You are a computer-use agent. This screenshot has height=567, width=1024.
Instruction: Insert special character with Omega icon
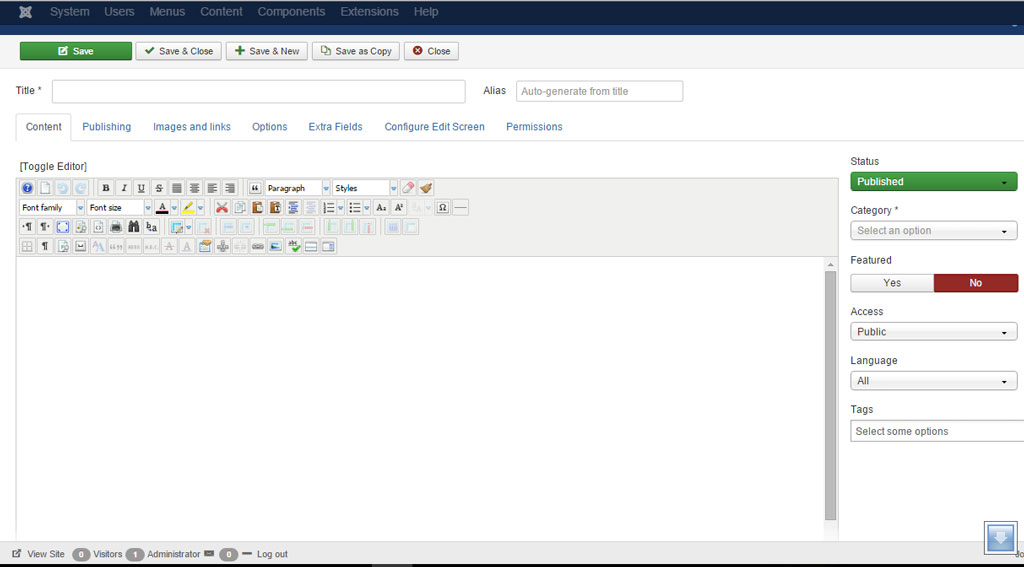[443, 208]
